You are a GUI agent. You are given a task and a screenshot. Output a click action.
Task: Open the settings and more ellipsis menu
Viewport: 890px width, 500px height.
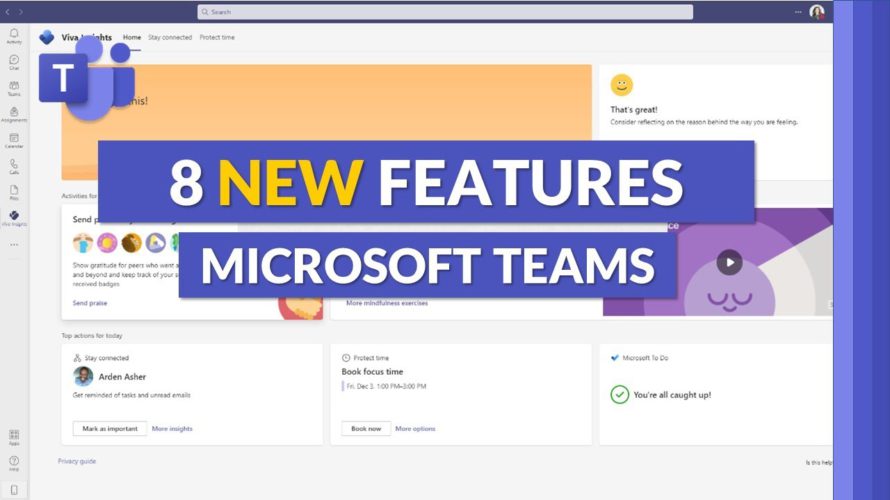(798, 11)
